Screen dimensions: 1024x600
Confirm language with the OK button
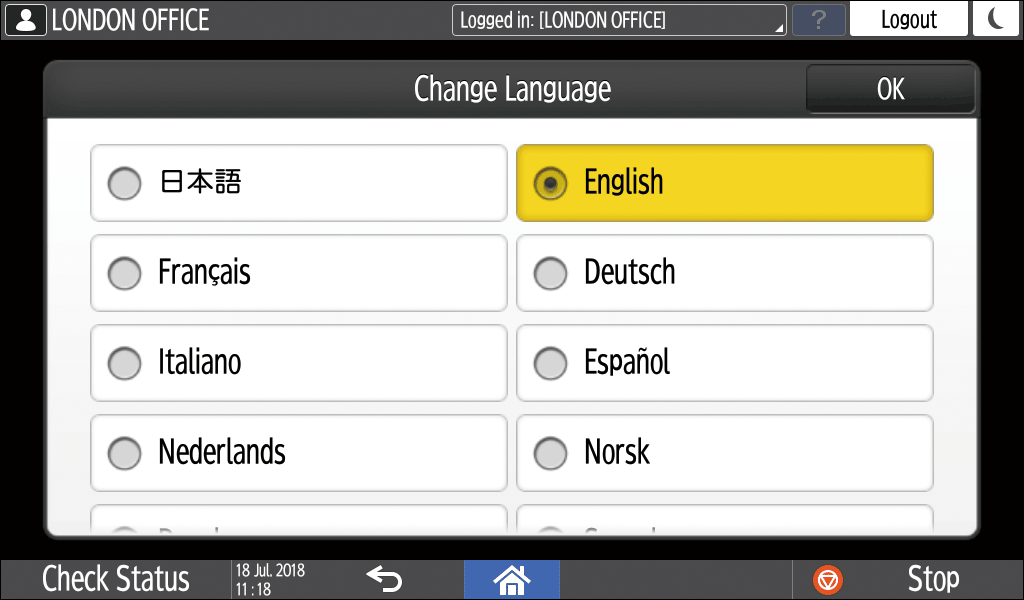tap(890, 90)
